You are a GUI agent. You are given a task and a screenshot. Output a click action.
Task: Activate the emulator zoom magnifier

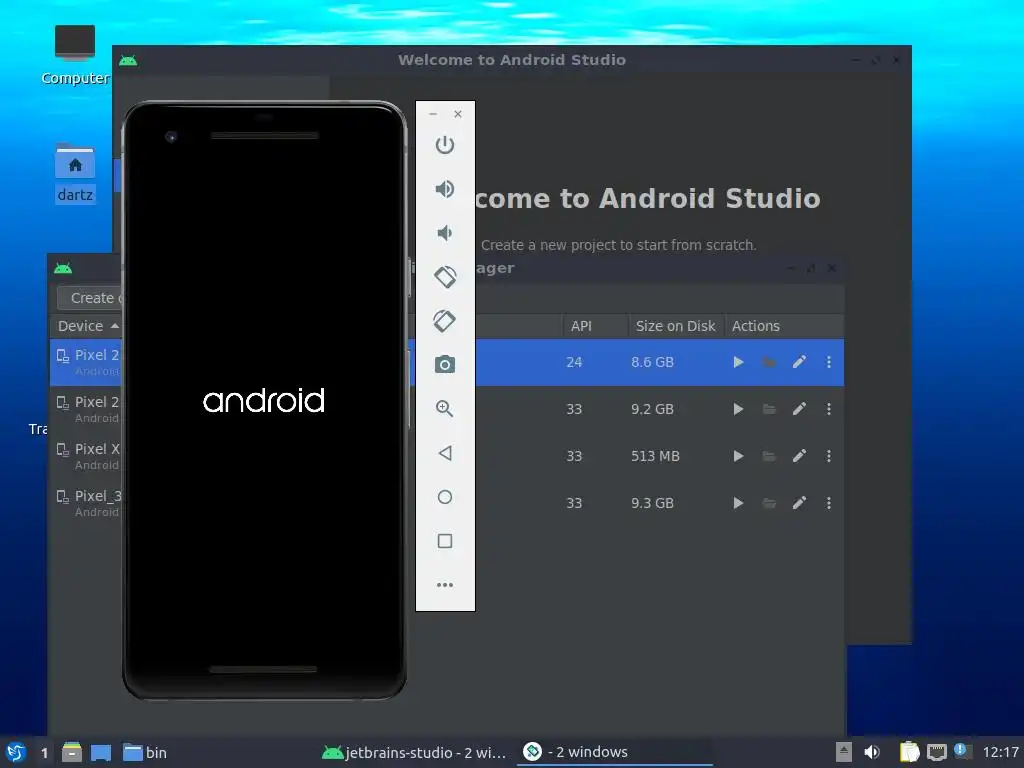pos(445,409)
